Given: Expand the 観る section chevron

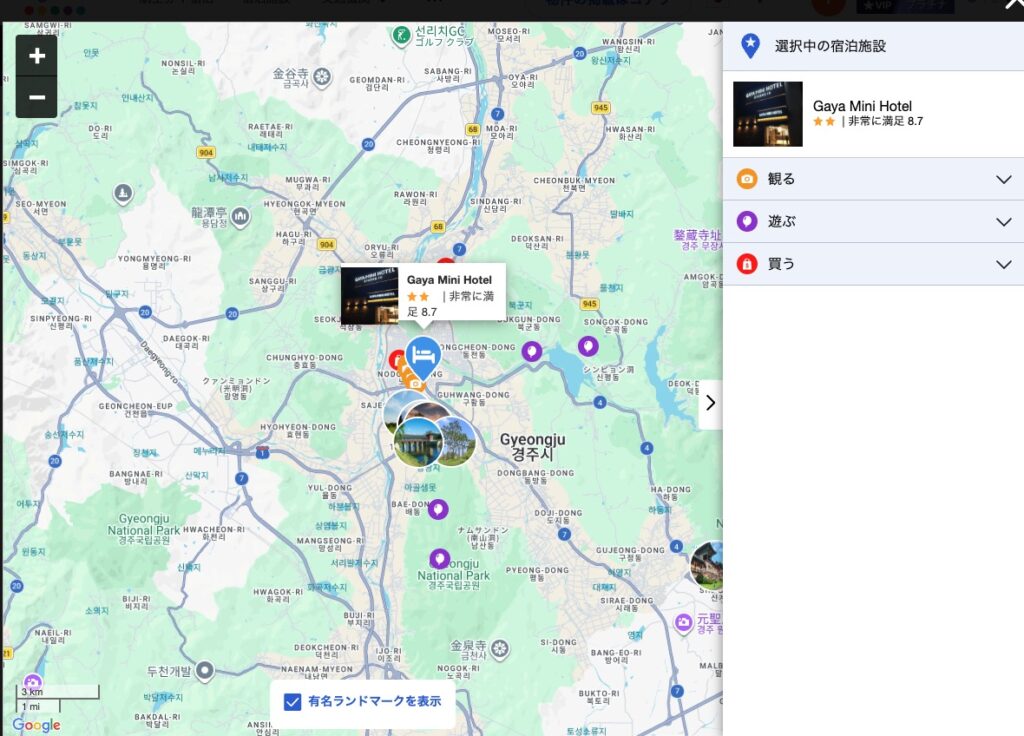Looking at the screenshot, I should coord(1004,180).
